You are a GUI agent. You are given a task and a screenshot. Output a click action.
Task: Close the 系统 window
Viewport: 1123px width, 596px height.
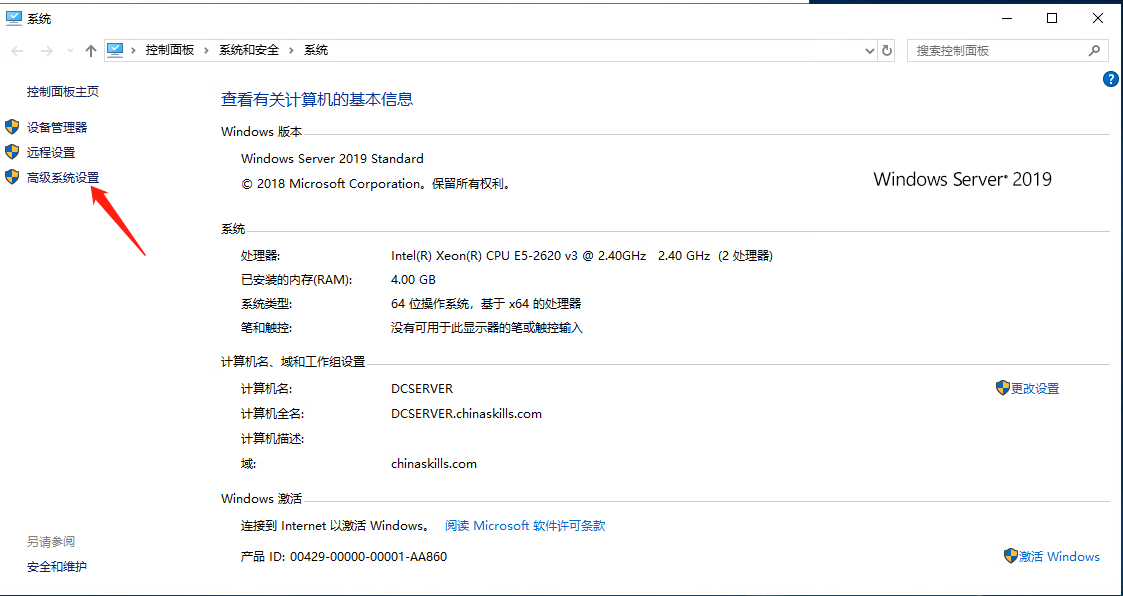click(1098, 19)
